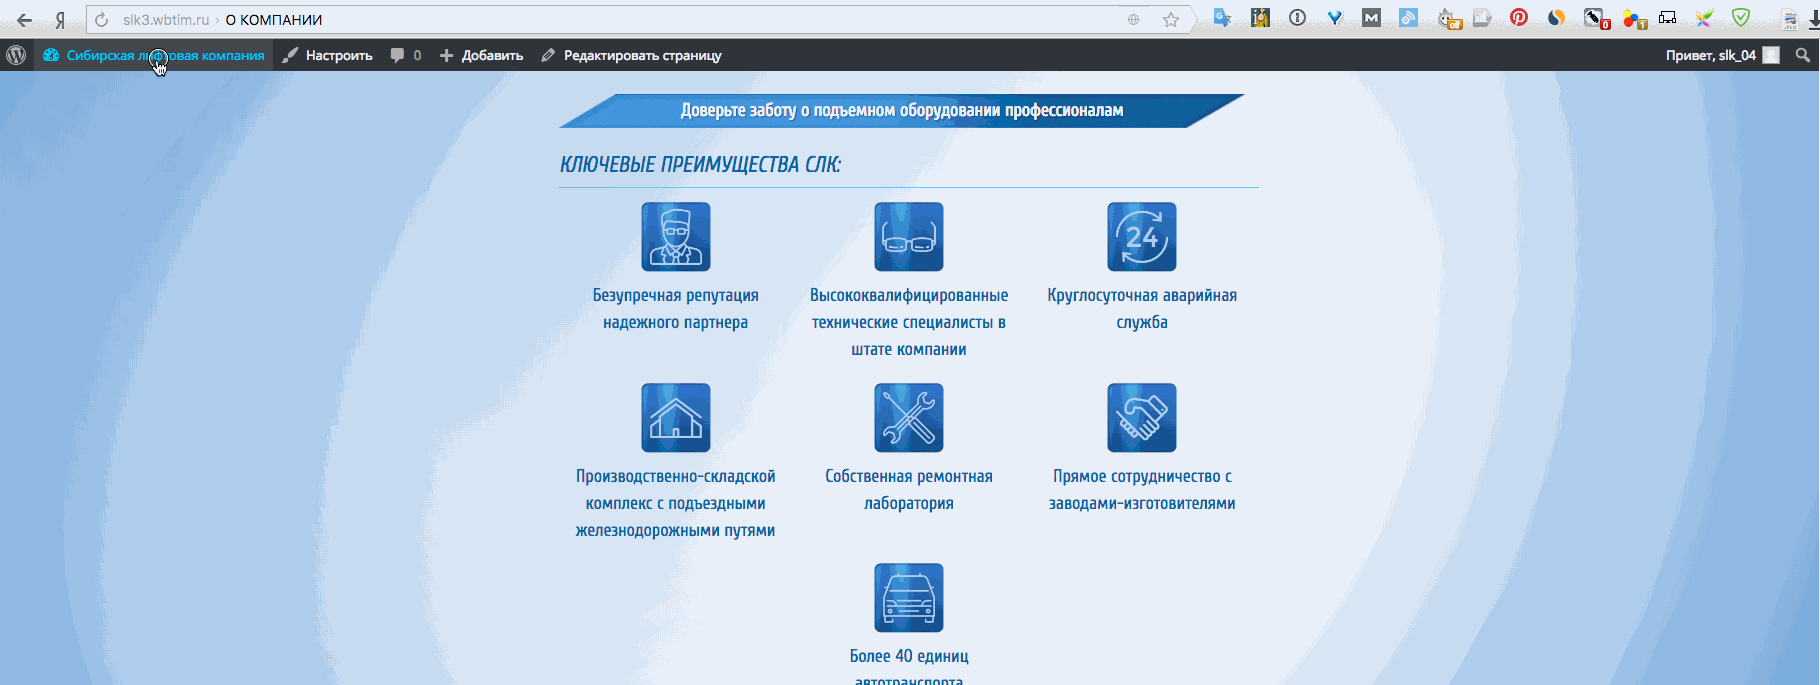
Task: Open the Yandex home 'Я' button
Action: [x=60, y=20]
